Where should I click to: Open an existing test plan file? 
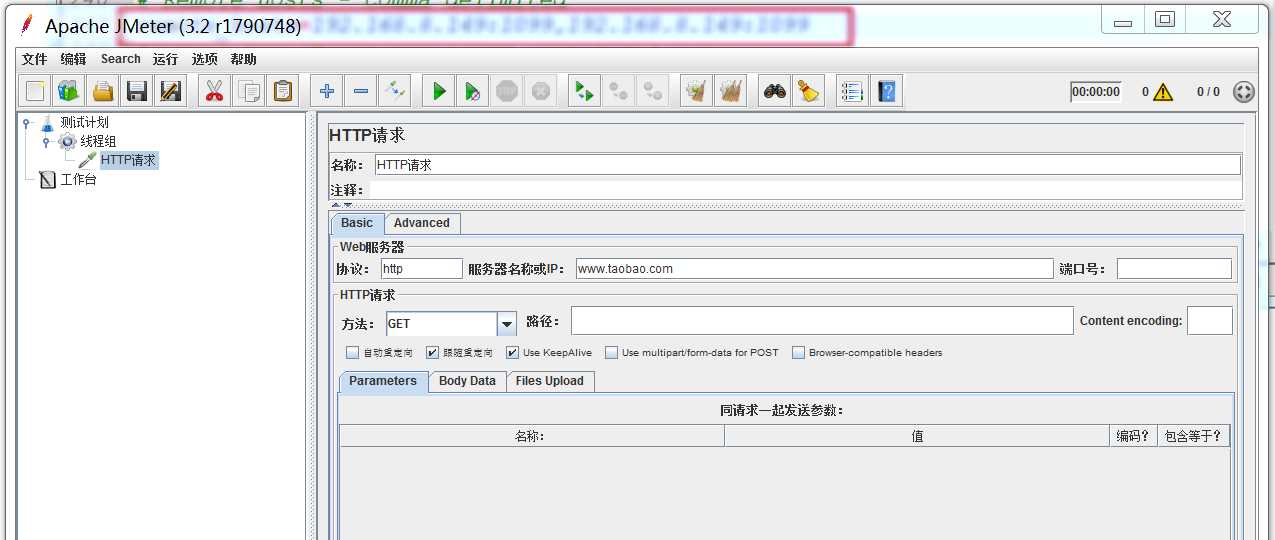[x=103, y=92]
